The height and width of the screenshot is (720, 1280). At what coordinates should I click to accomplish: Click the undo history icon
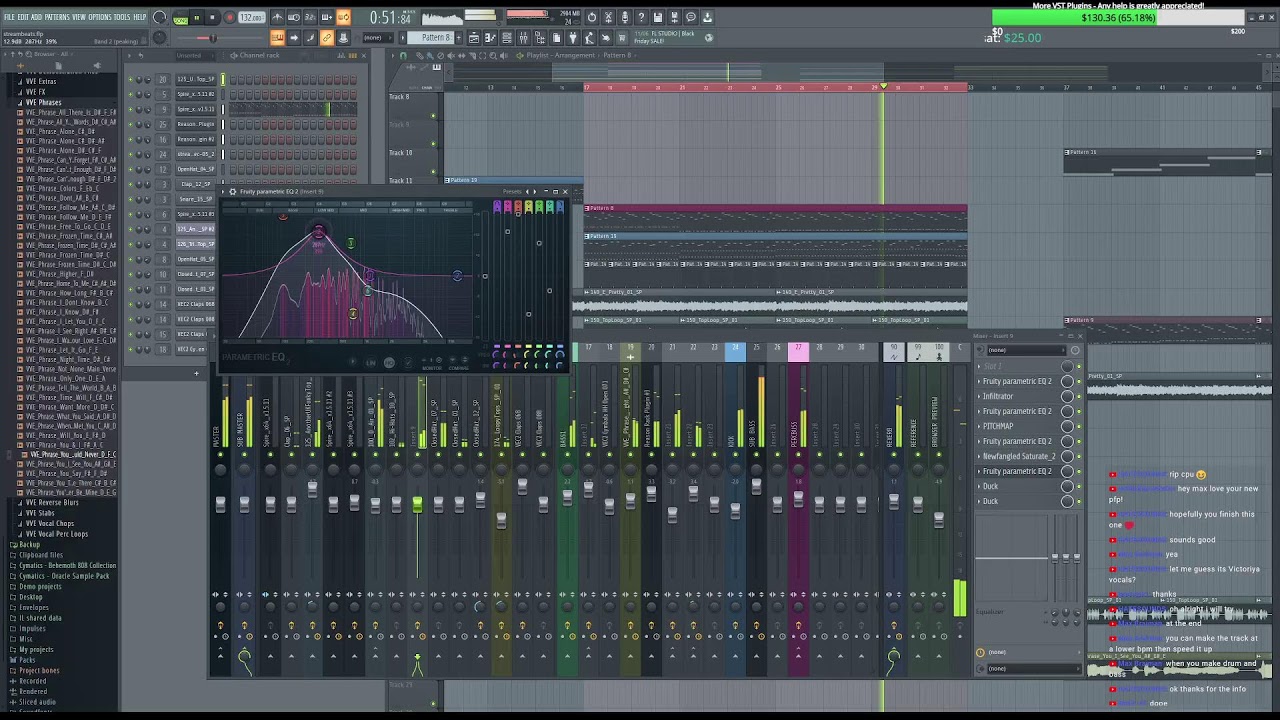(x=592, y=17)
